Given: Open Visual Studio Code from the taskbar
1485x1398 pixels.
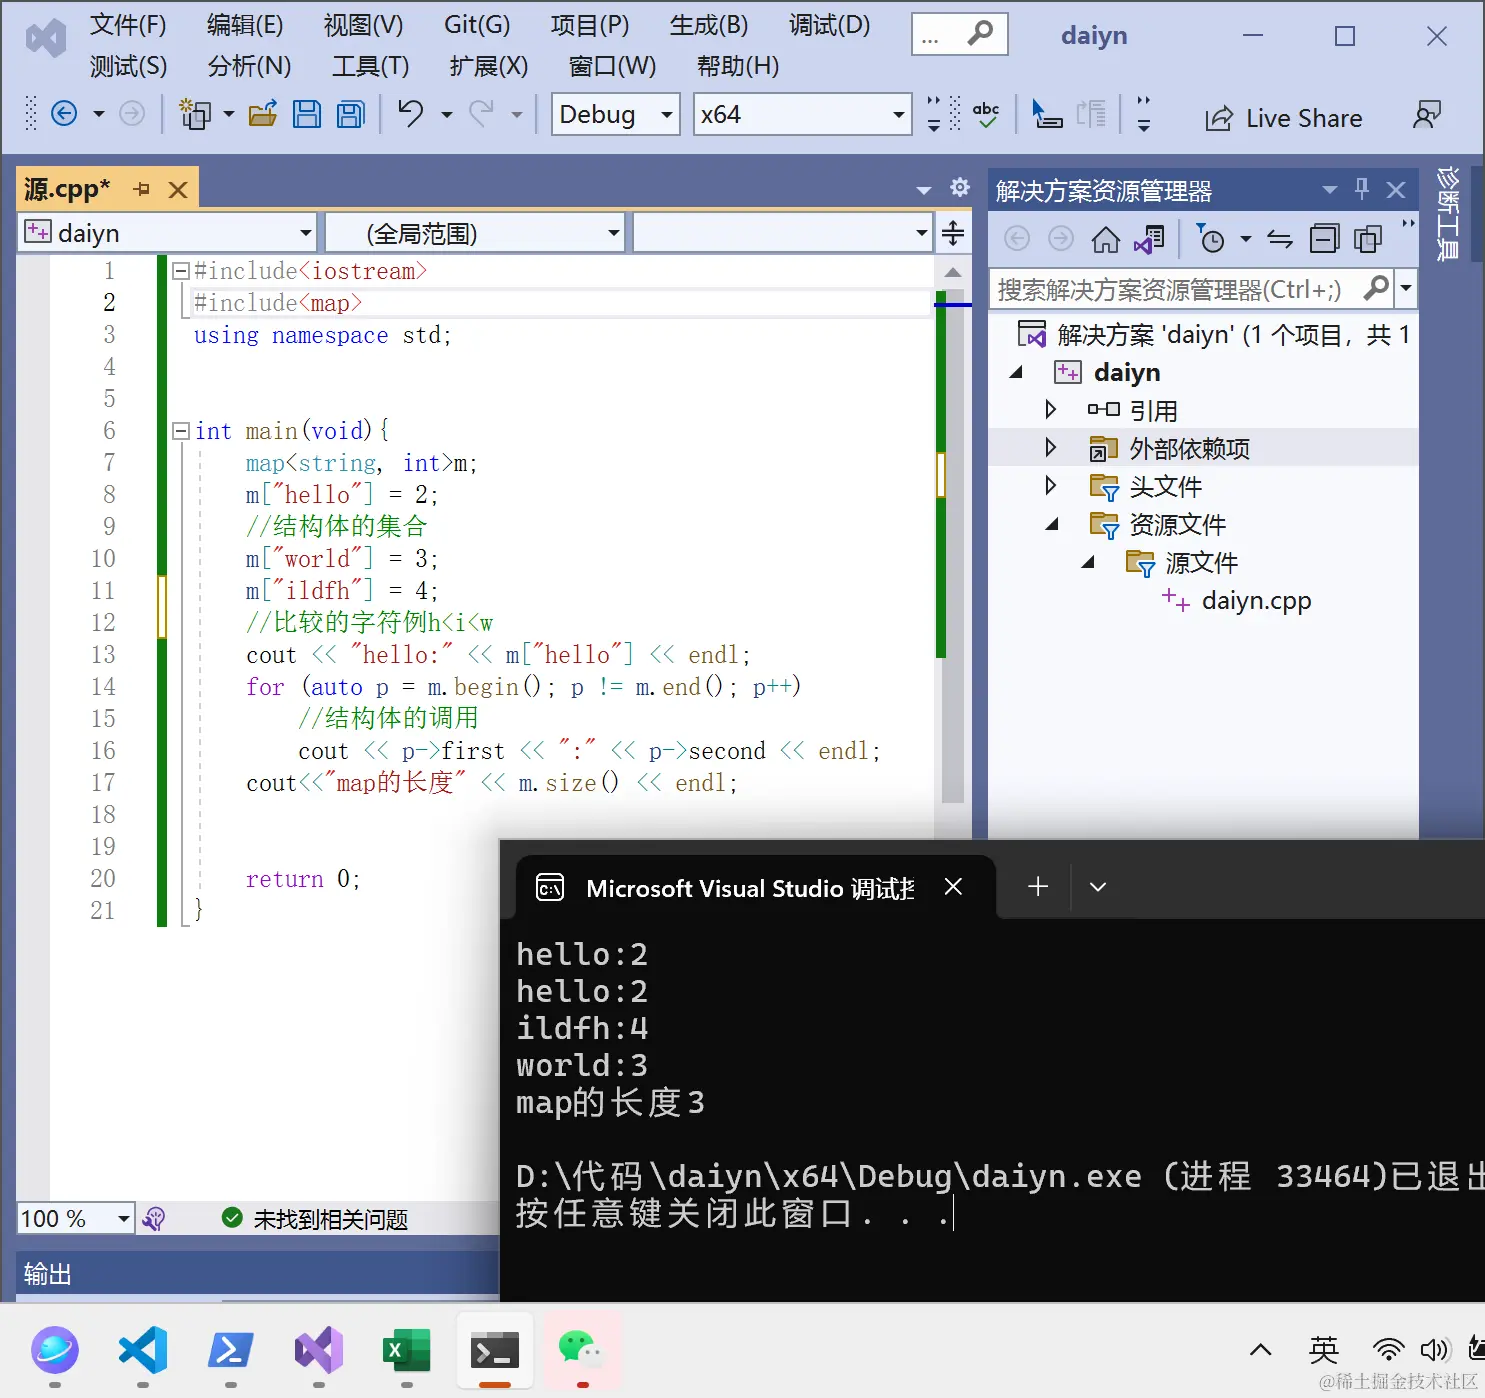Looking at the screenshot, I should pyautogui.click(x=142, y=1351).
